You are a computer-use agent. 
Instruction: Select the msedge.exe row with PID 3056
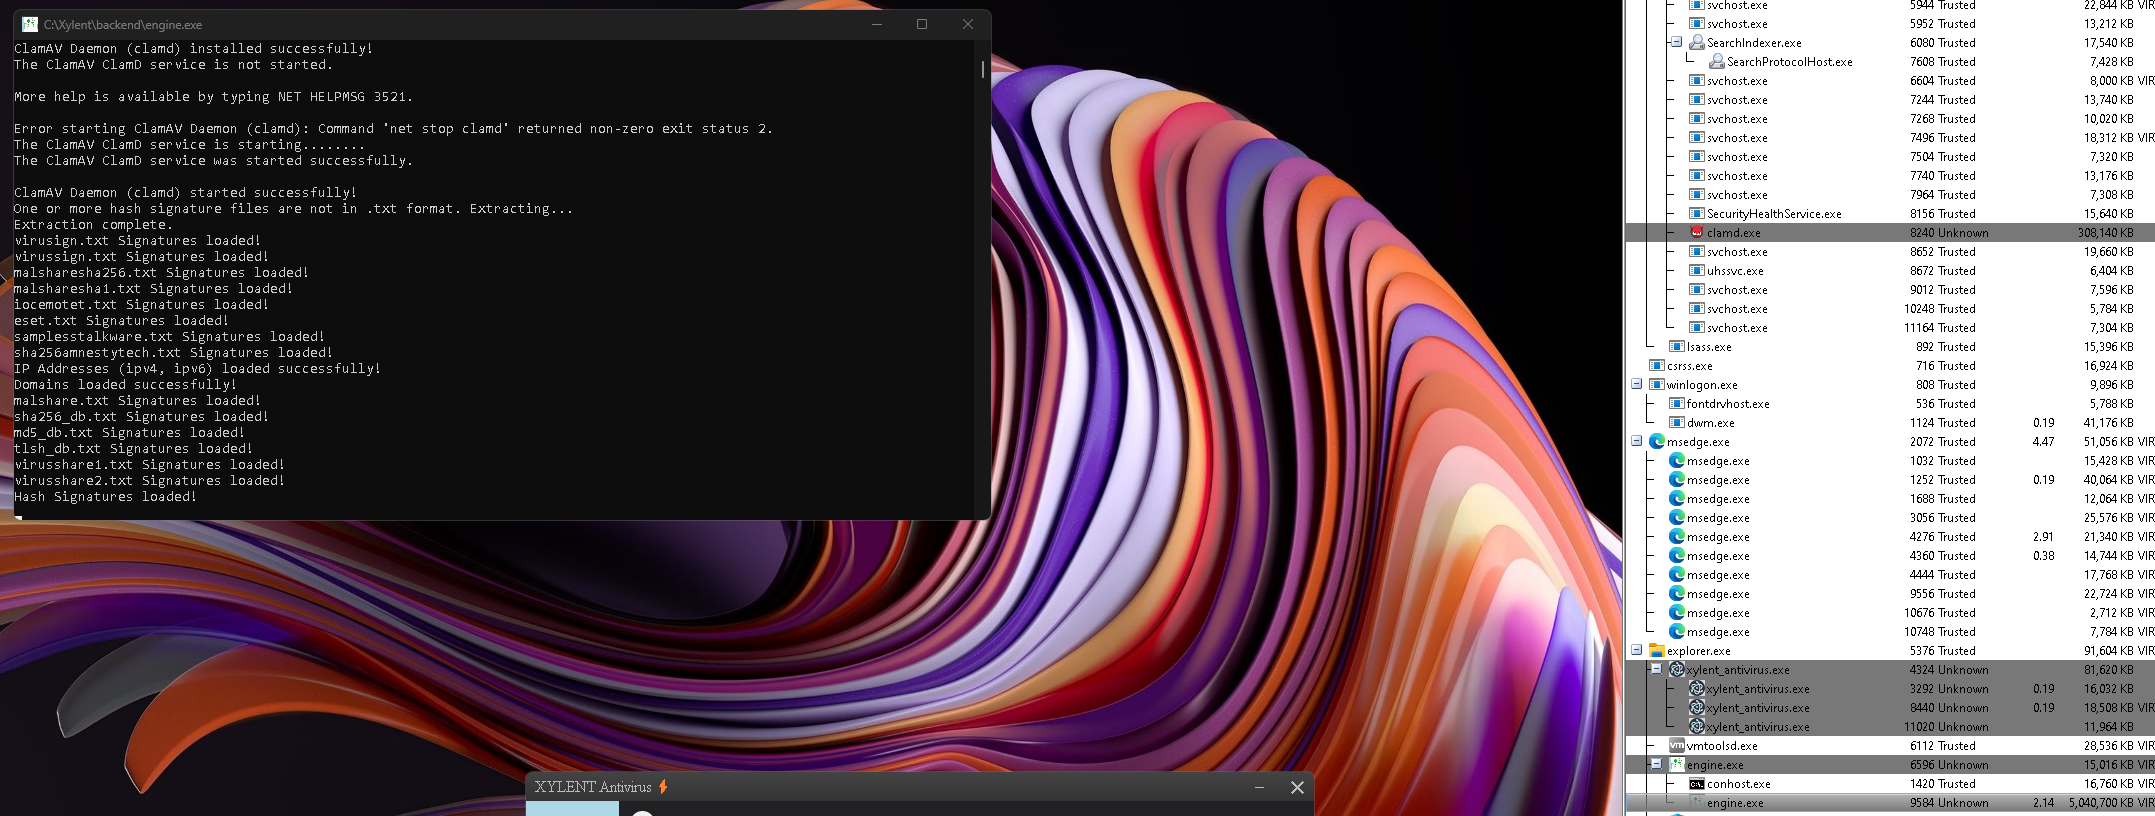[x=1890, y=517]
